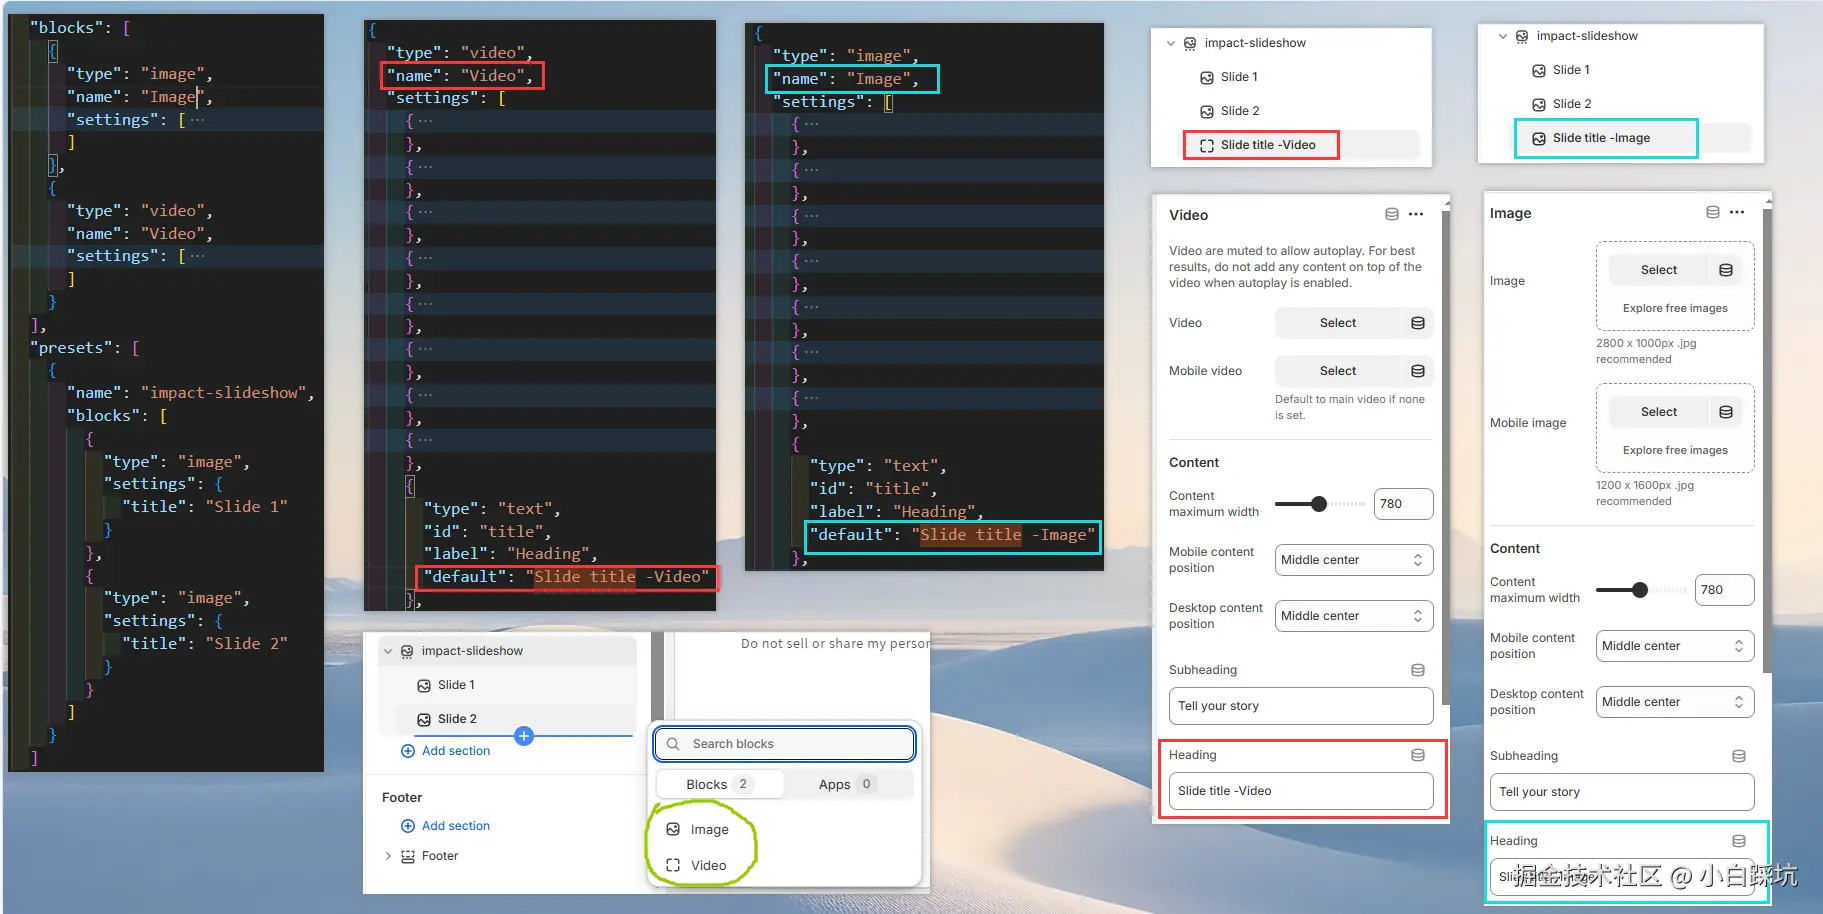The image size is (1823, 914).
Task: Click the magnifier icon in Search blocks field
Action: point(673,744)
